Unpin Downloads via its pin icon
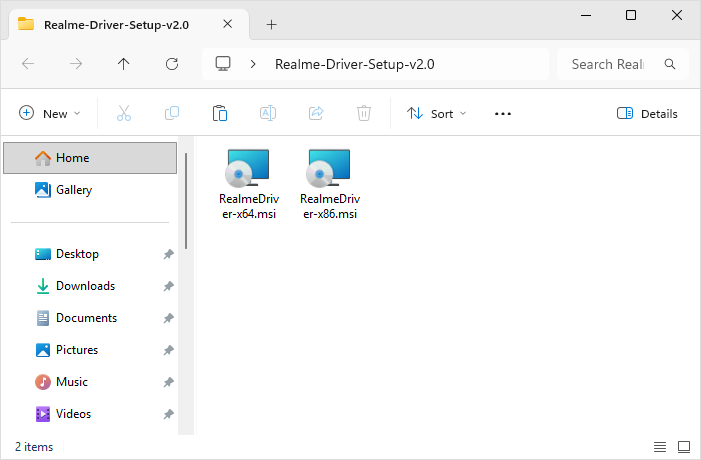The height and width of the screenshot is (460, 701). tap(168, 286)
